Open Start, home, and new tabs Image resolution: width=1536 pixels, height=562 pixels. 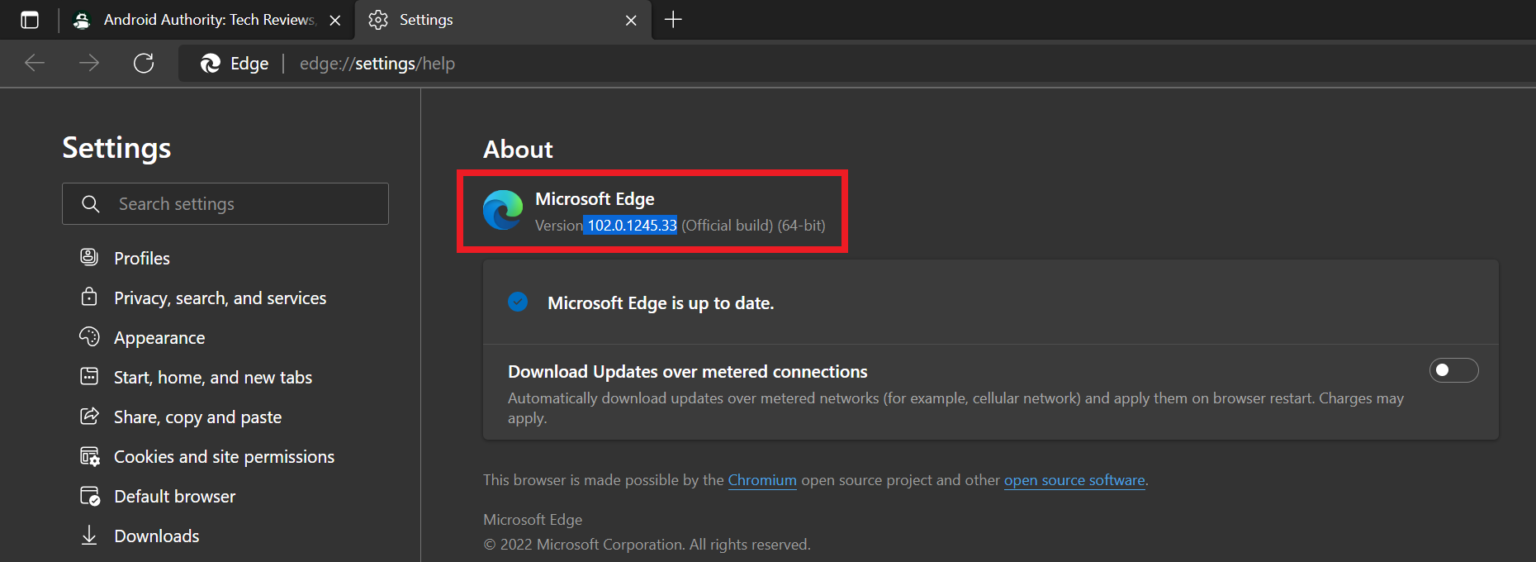tap(213, 377)
